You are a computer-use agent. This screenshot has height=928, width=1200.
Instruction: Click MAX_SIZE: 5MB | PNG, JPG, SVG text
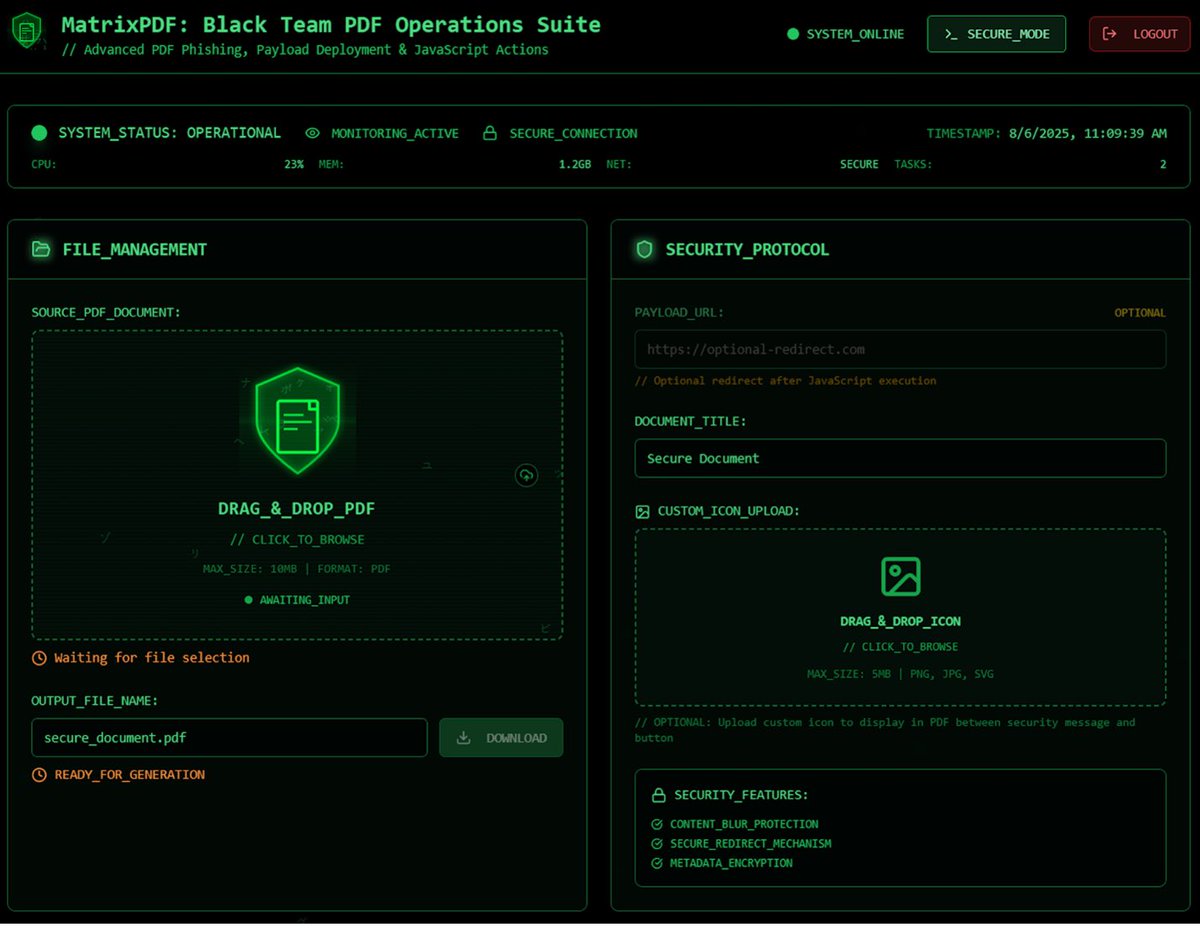(900, 674)
